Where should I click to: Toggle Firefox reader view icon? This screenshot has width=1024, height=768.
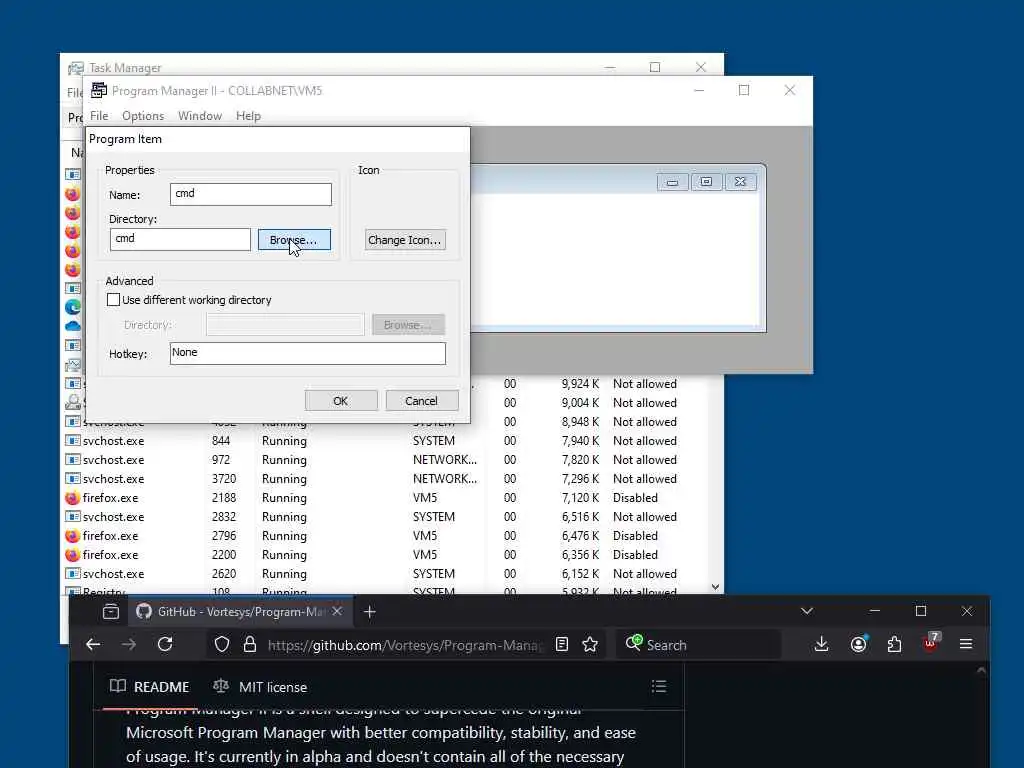click(562, 645)
